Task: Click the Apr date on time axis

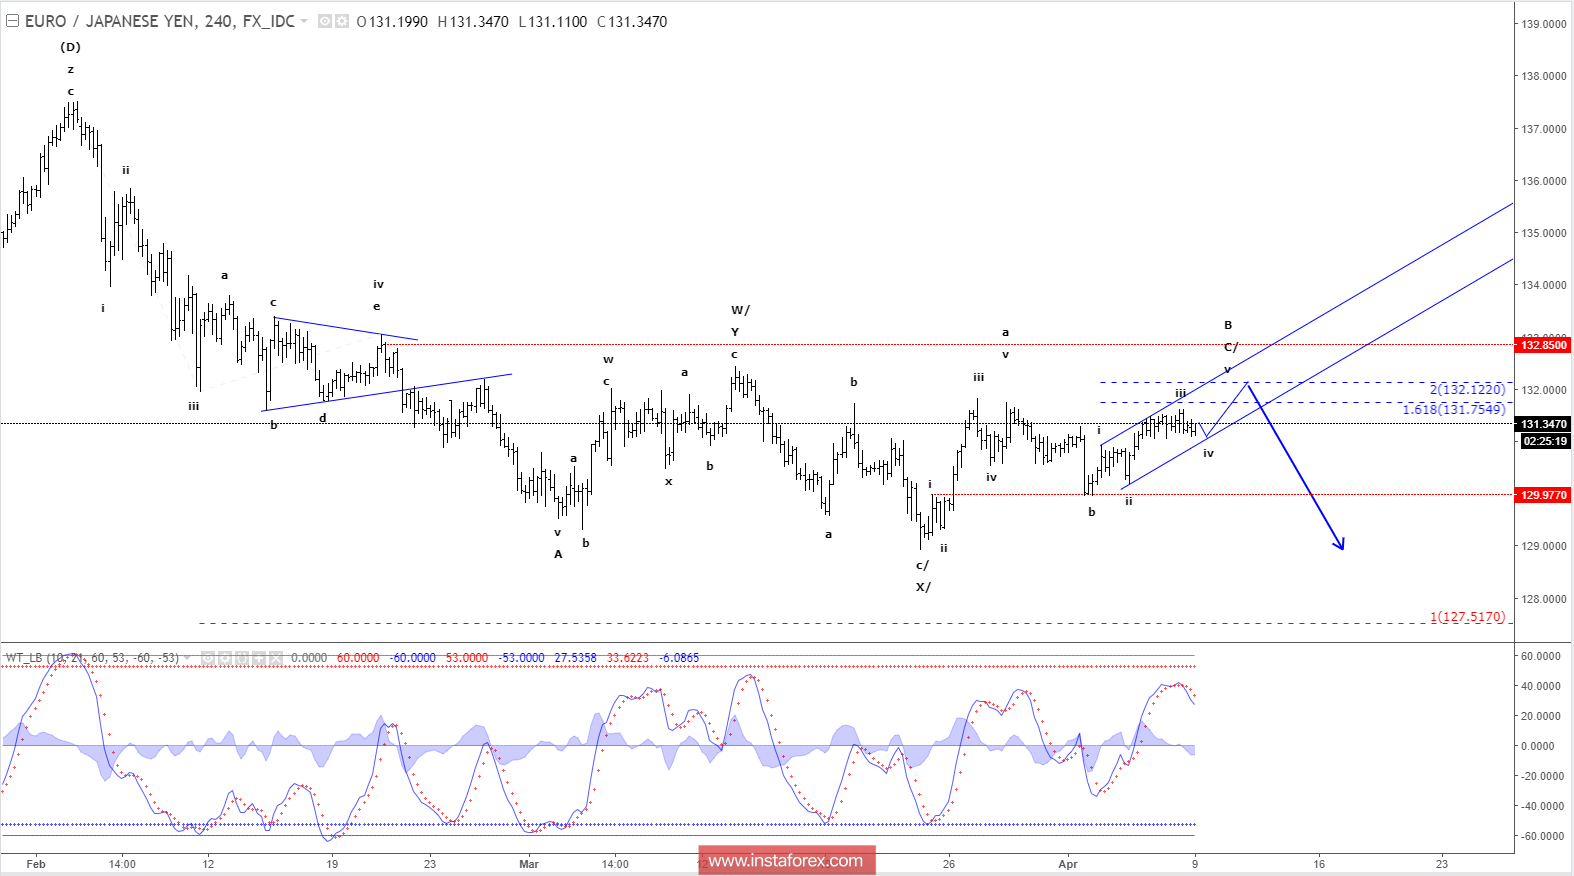Action: click(x=1068, y=864)
